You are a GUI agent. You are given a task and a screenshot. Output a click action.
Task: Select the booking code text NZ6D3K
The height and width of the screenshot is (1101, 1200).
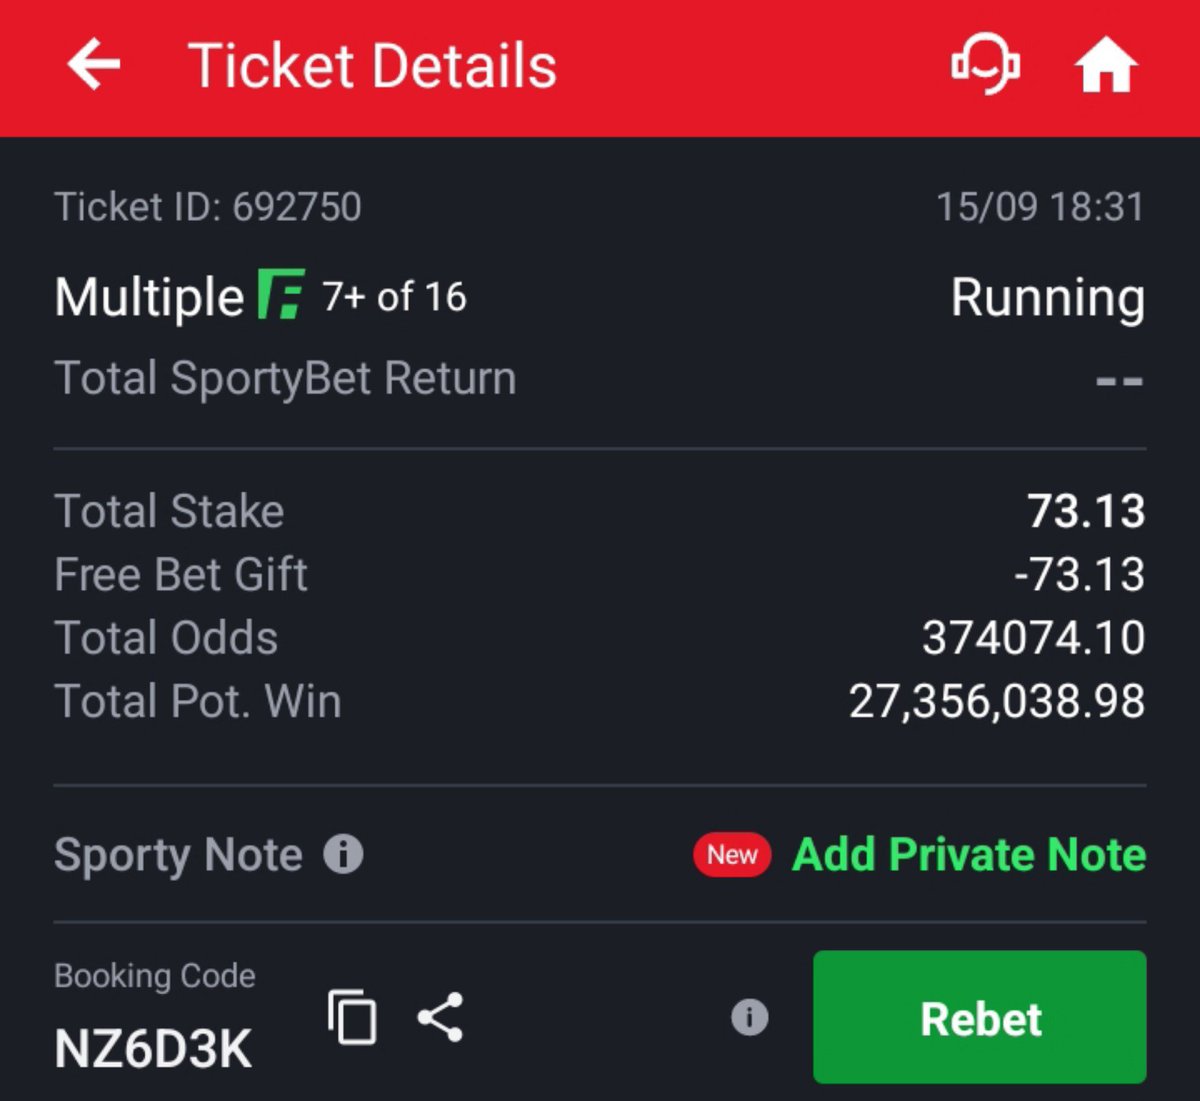[154, 1049]
